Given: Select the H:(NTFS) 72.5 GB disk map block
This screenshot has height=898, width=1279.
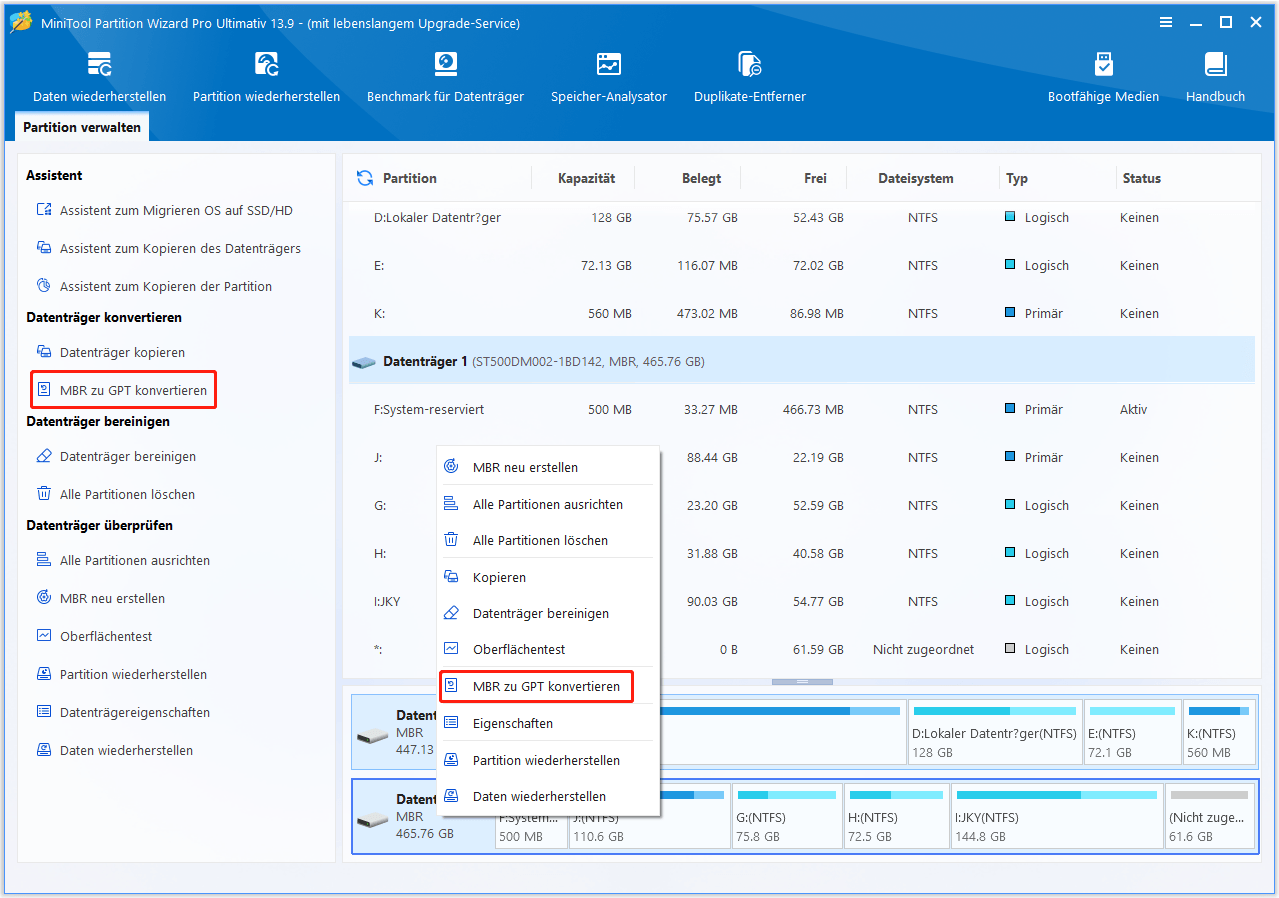Looking at the screenshot, I should click(896, 816).
